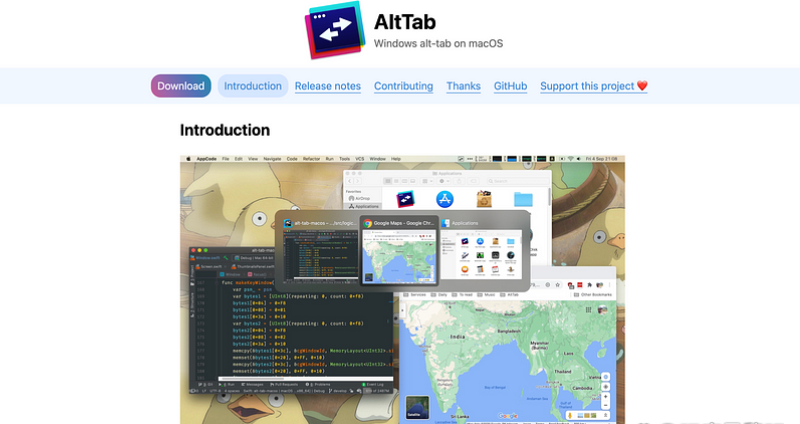This screenshot has width=800, height=424.
Task: Open the Help menu in the menu bar
Action: coord(396,159)
